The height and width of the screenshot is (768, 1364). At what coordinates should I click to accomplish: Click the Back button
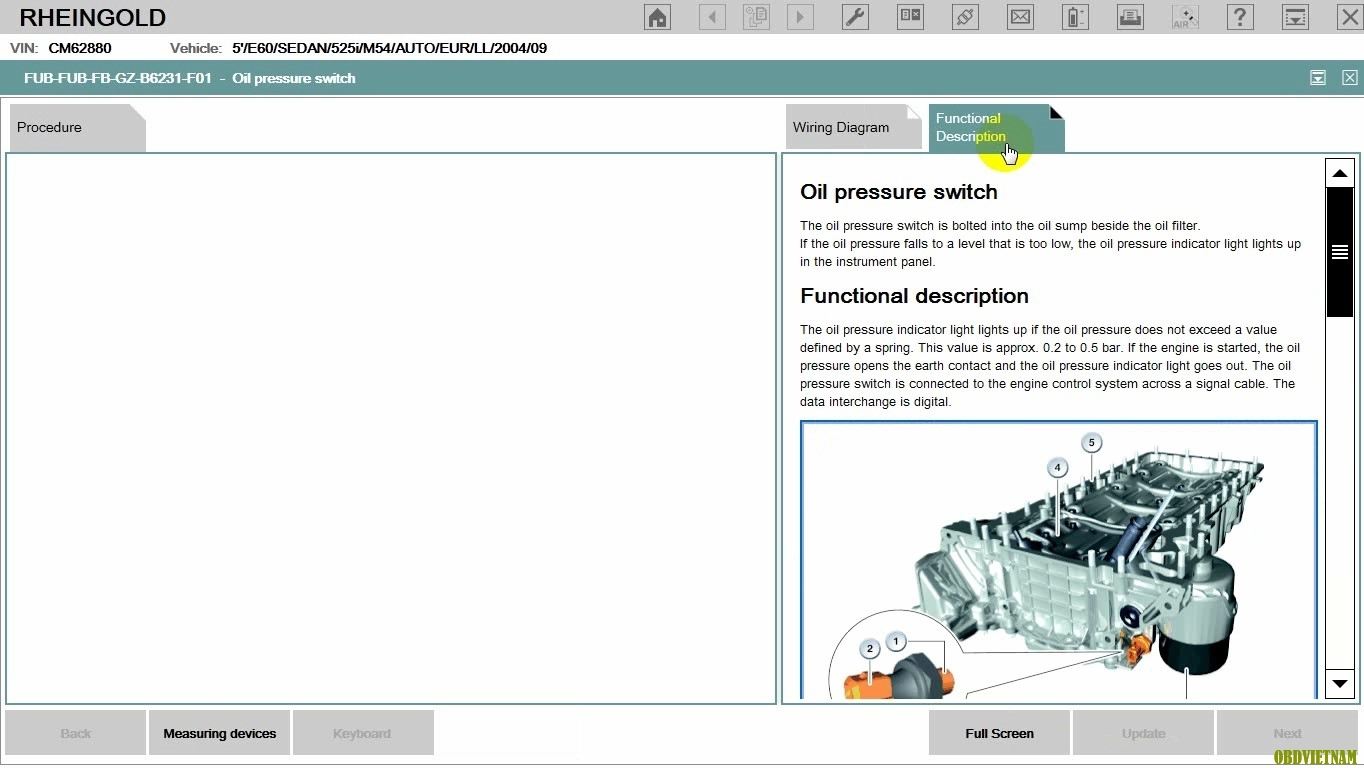[x=76, y=733]
